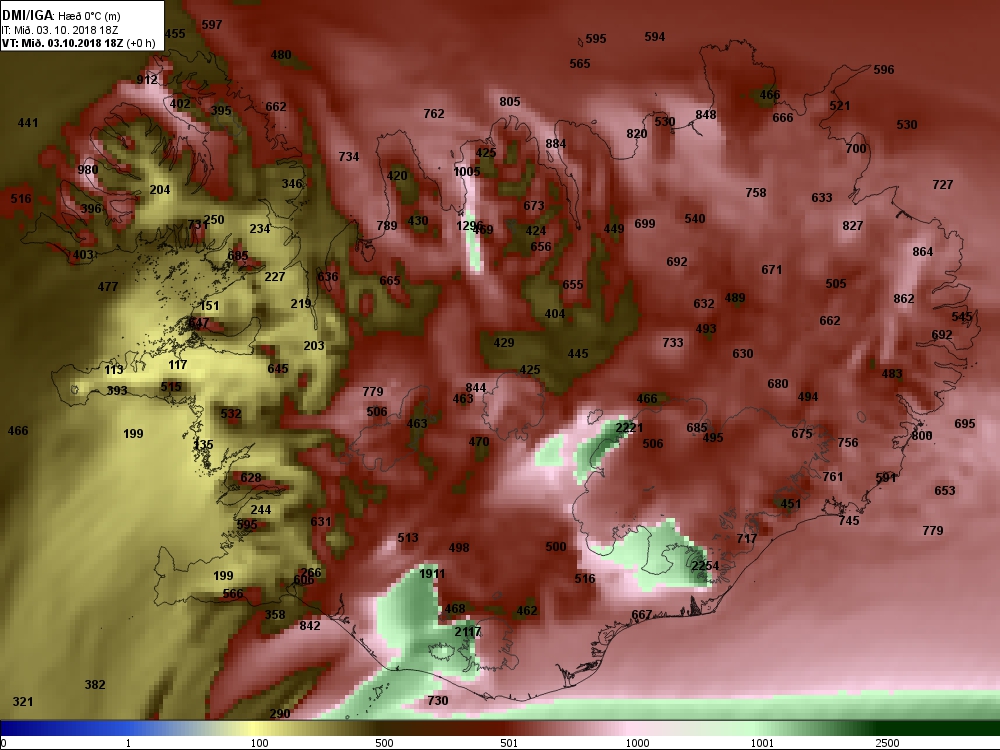Click the map value 2117
This screenshot has width=1000, height=750.
467,631
